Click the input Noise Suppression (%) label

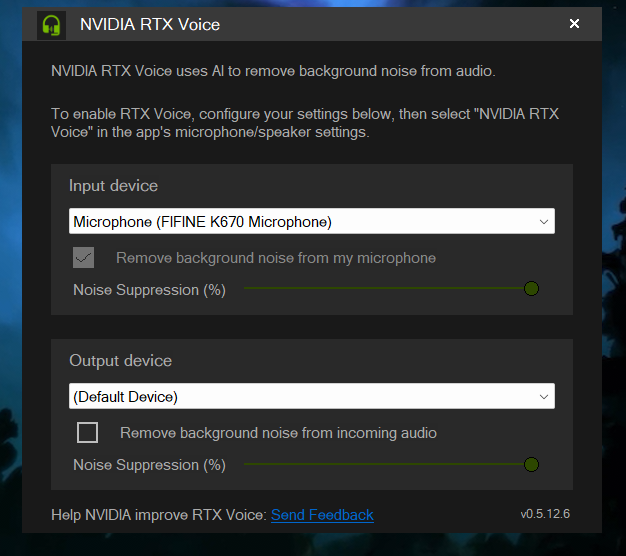(x=149, y=290)
